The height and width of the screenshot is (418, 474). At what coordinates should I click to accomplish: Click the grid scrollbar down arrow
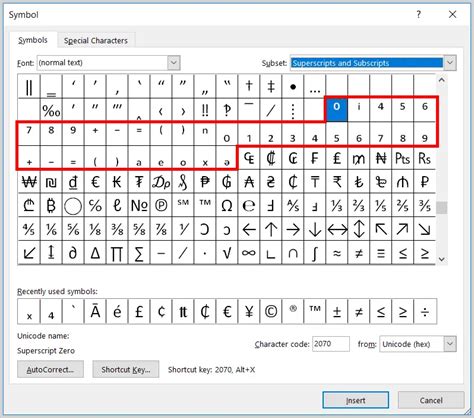coord(442,259)
